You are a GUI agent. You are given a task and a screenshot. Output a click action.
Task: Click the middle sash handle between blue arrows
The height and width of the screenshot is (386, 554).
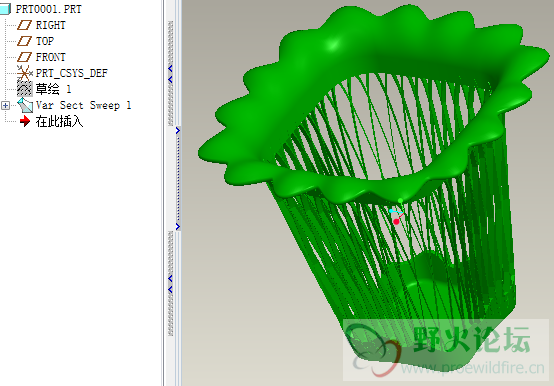coord(178,178)
